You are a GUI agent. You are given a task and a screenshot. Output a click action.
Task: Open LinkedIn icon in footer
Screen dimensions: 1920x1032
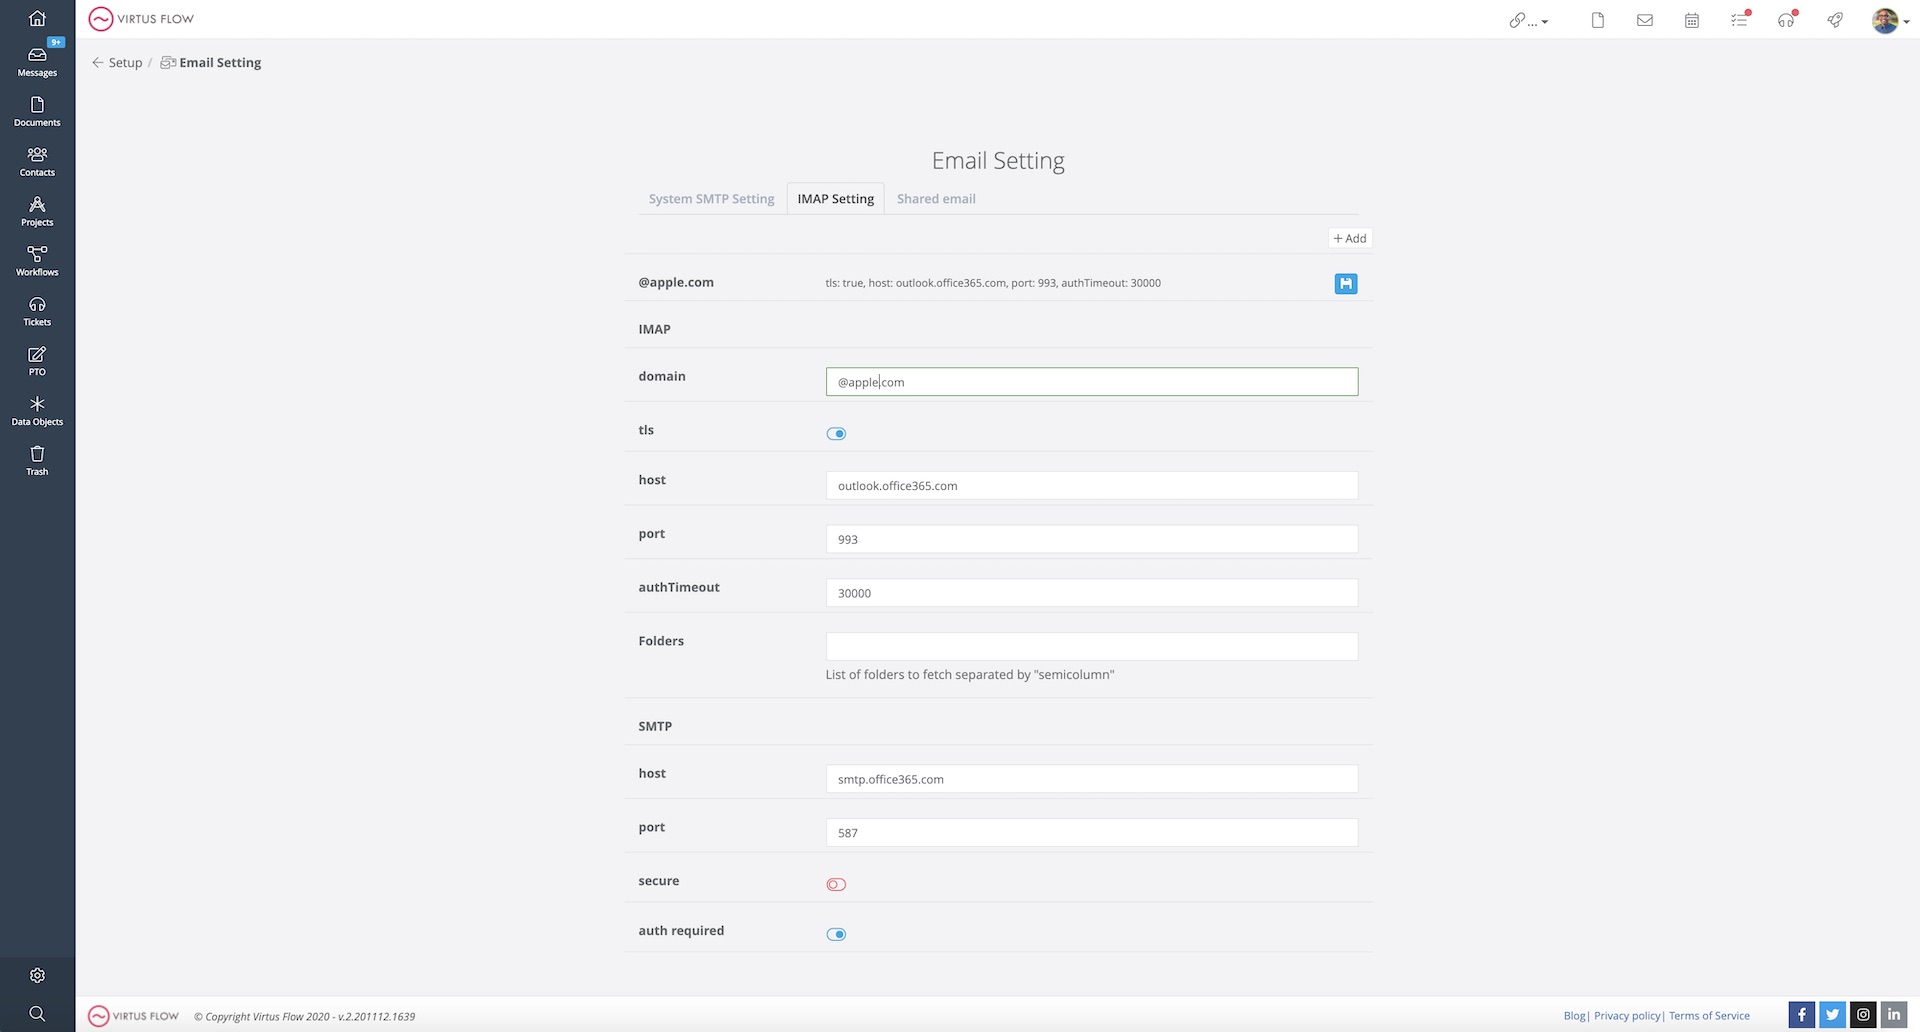[x=1894, y=1015]
